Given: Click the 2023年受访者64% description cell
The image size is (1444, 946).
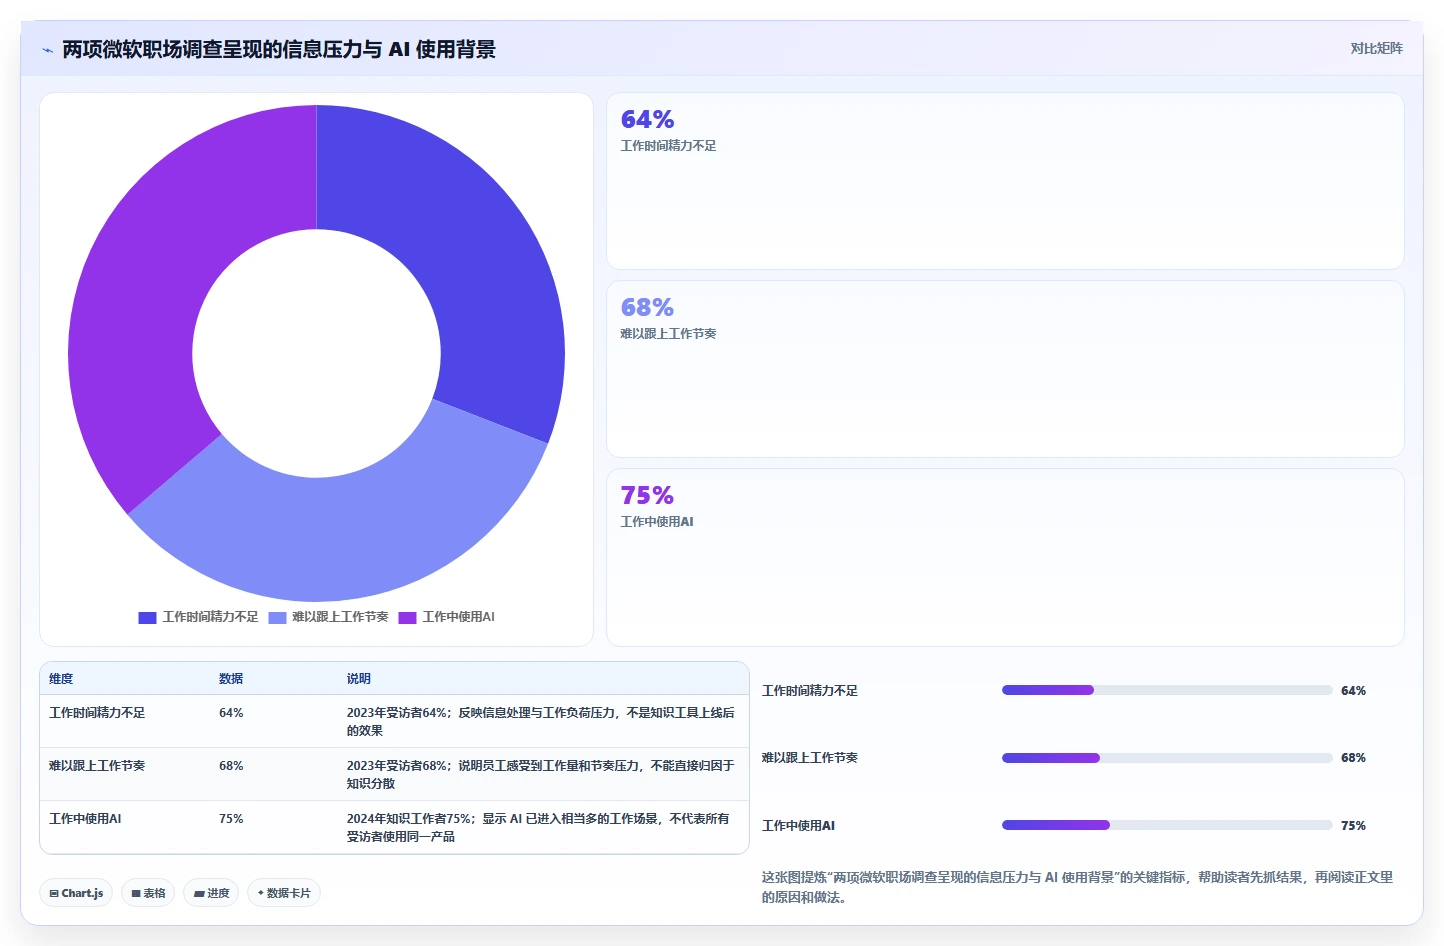Looking at the screenshot, I should point(541,722).
